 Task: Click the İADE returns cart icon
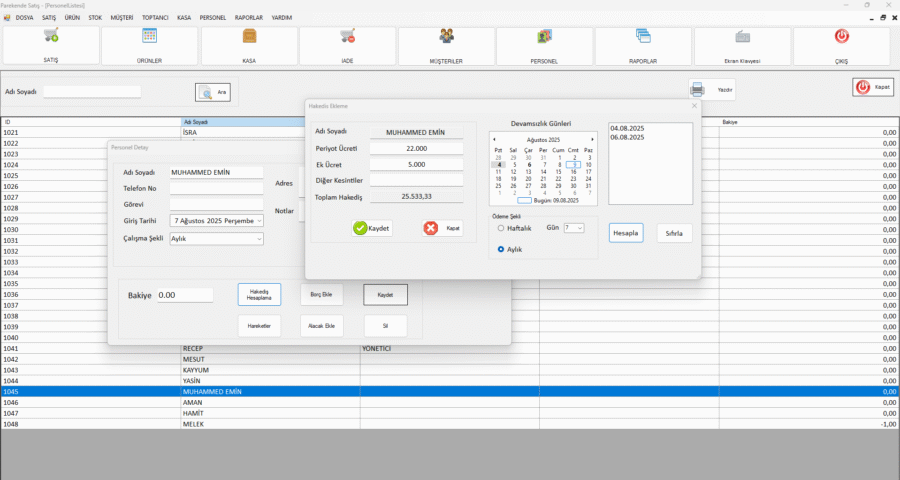tap(347, 37)
